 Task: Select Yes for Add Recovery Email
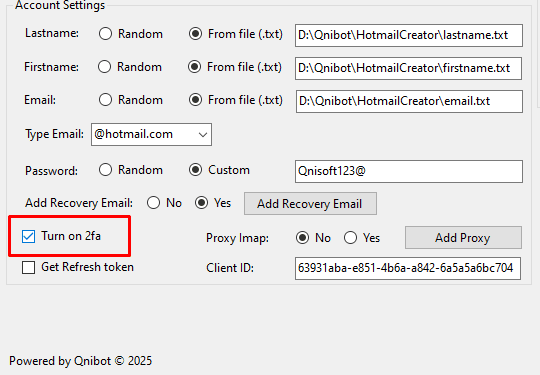212,203
